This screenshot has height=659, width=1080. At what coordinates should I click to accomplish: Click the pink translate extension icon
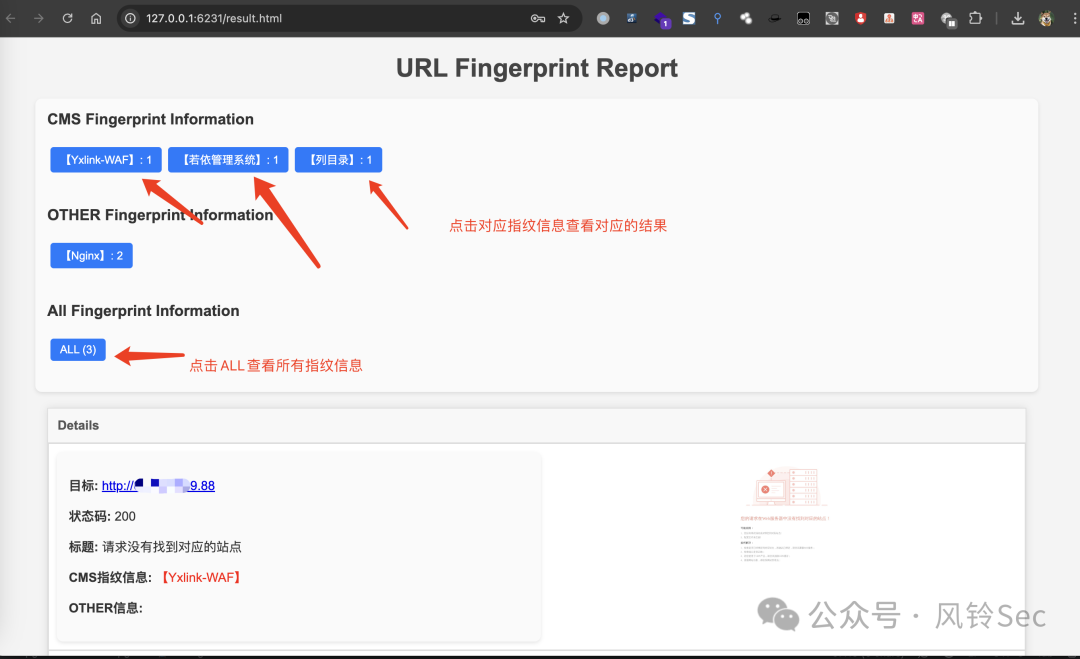(x=918, y=18)
